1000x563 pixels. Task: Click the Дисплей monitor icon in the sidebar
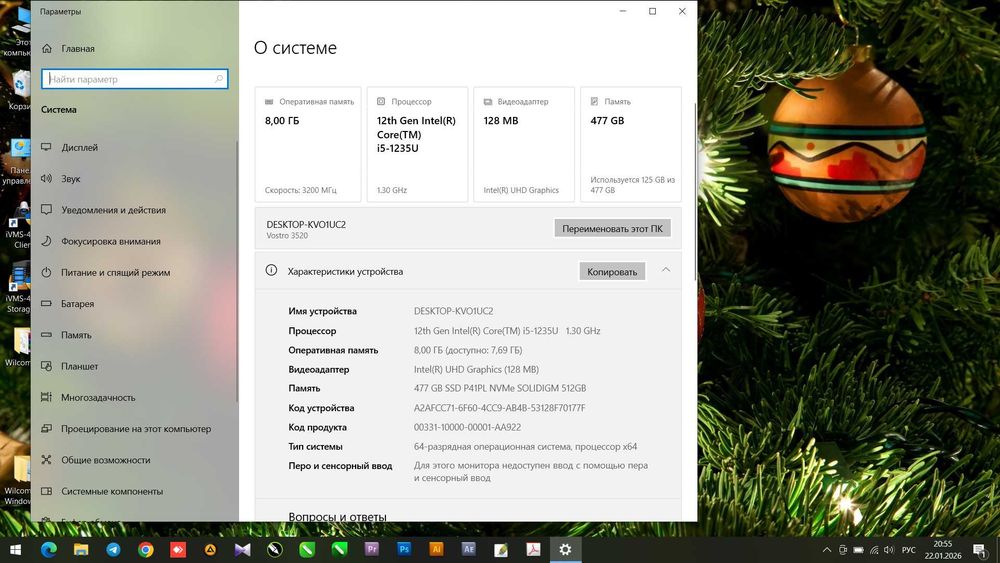pyautogui.click(x=46, y=147)
